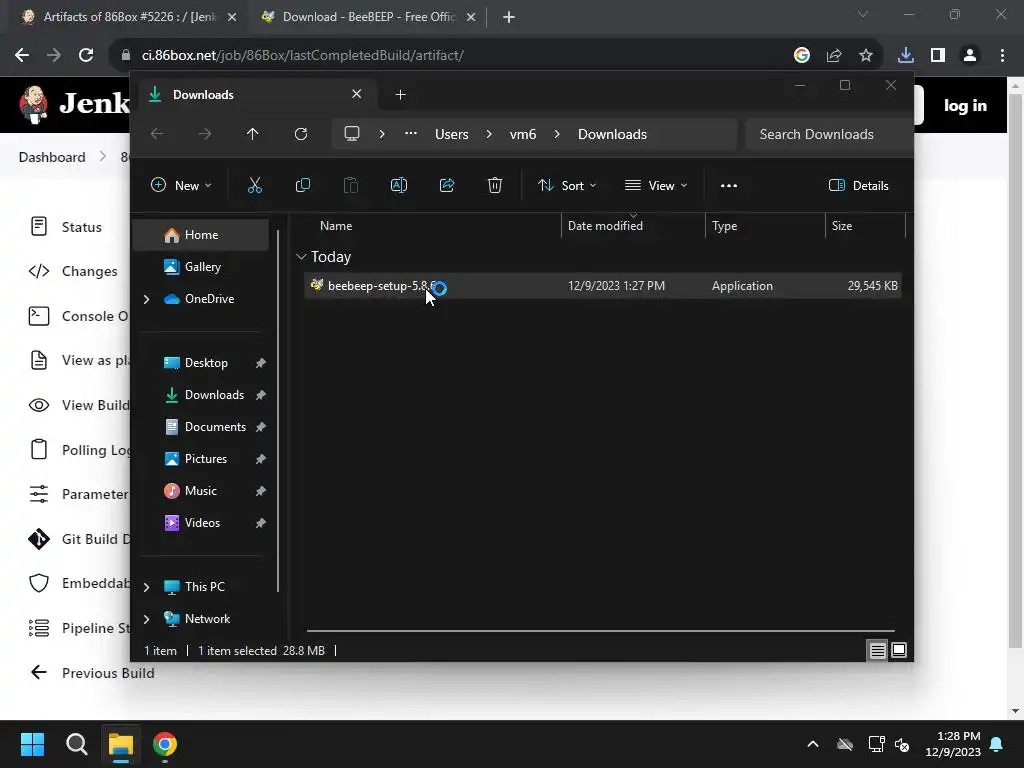Click Previous Build in Jenkins sidebar
This screenshot has height=768, width=1024.
(92, 673)
